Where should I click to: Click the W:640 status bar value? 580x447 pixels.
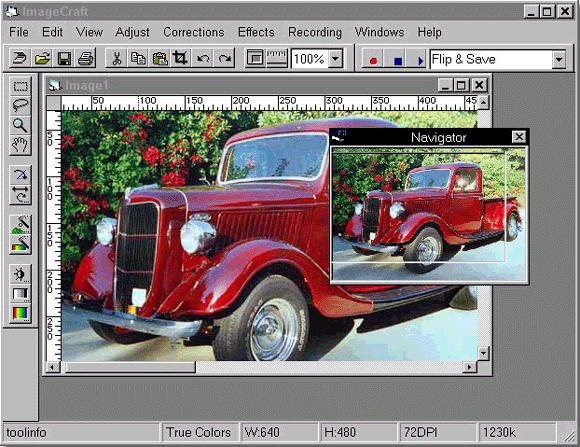click(279, 432)
